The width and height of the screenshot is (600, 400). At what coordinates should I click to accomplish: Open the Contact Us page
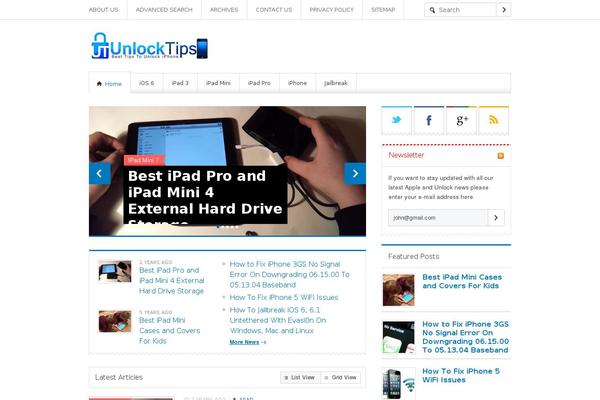274,10
